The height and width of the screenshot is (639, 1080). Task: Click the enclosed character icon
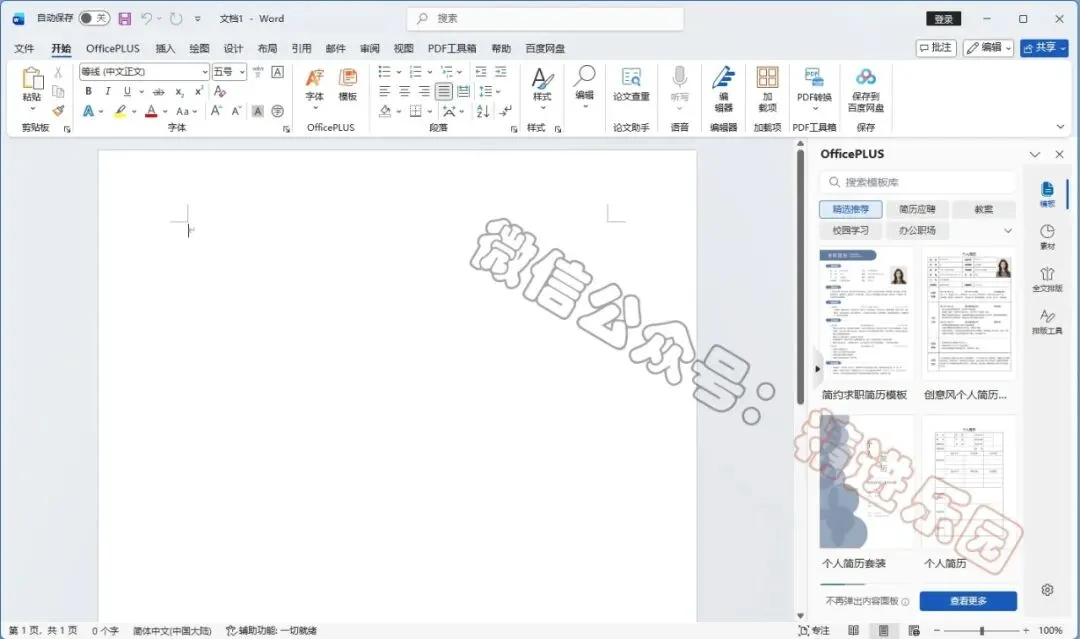(x=278, y=111)
